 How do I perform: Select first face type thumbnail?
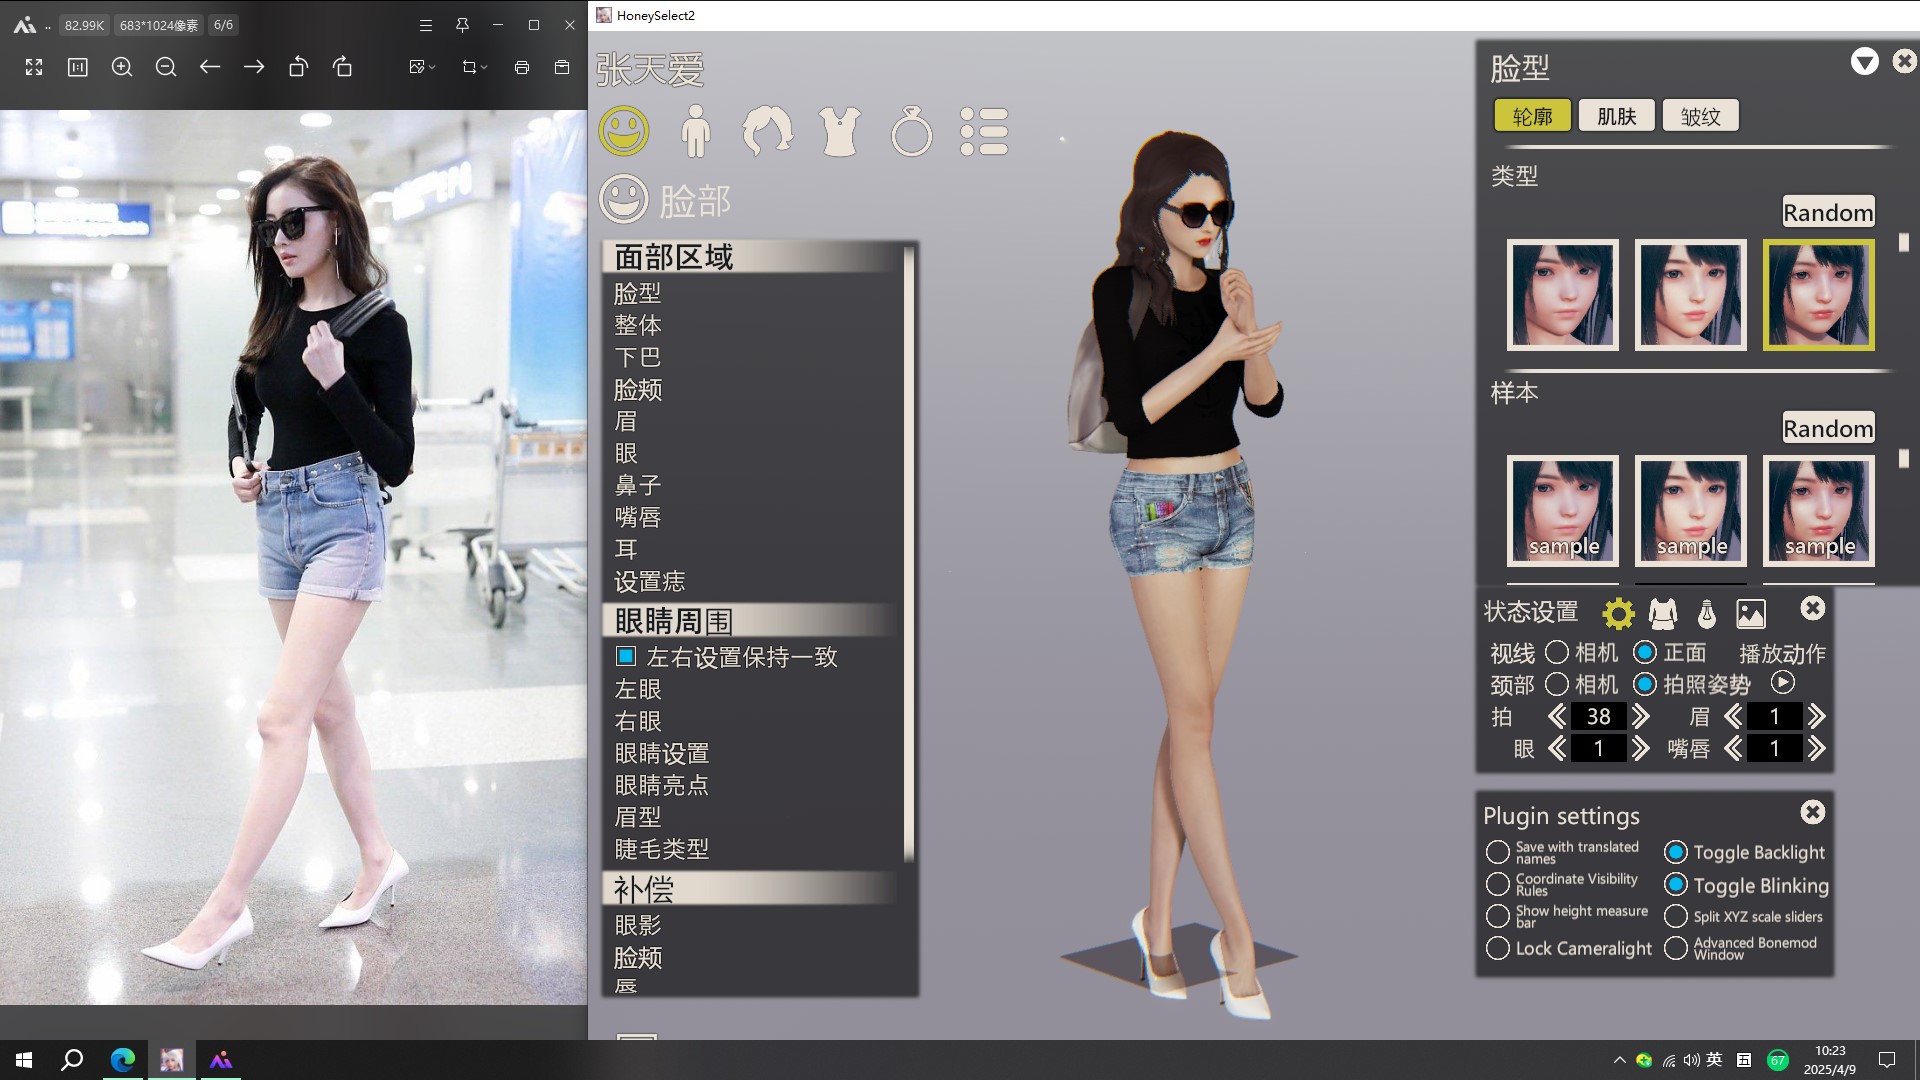coord(1562,295)
